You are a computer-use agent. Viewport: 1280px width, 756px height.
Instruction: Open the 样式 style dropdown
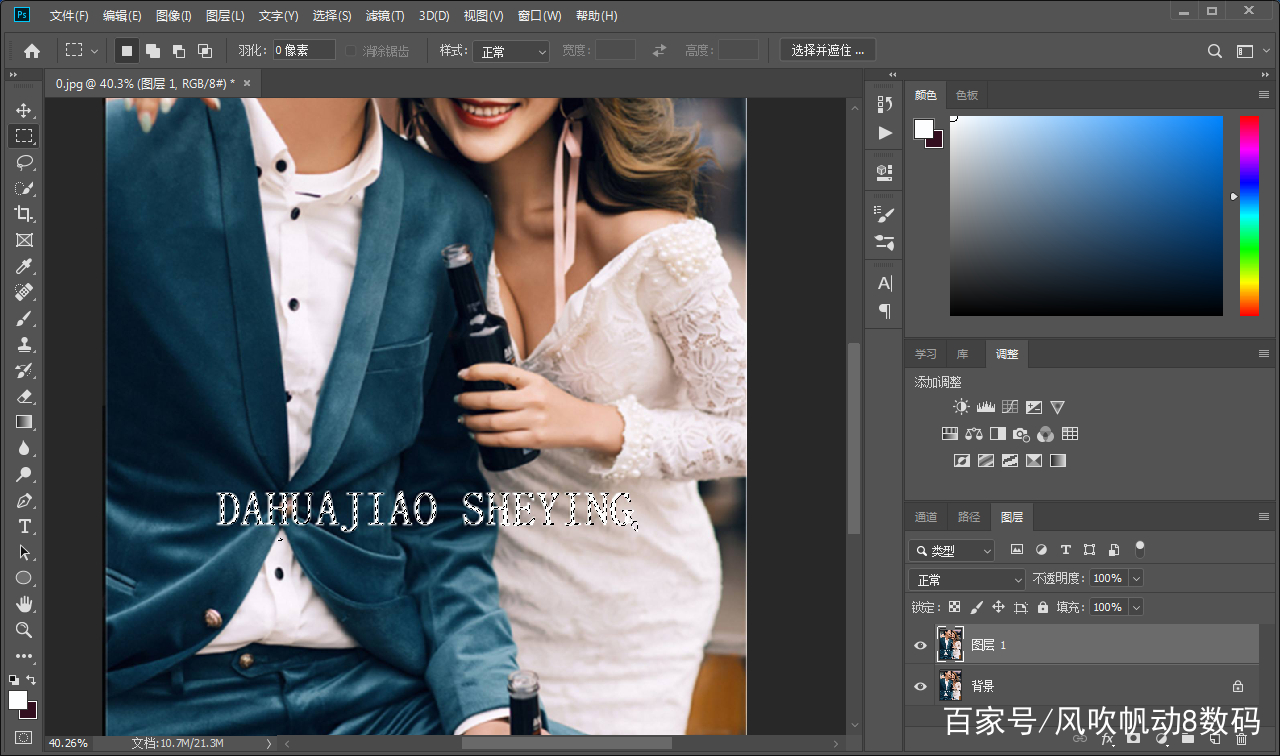(x=511, y=51)
